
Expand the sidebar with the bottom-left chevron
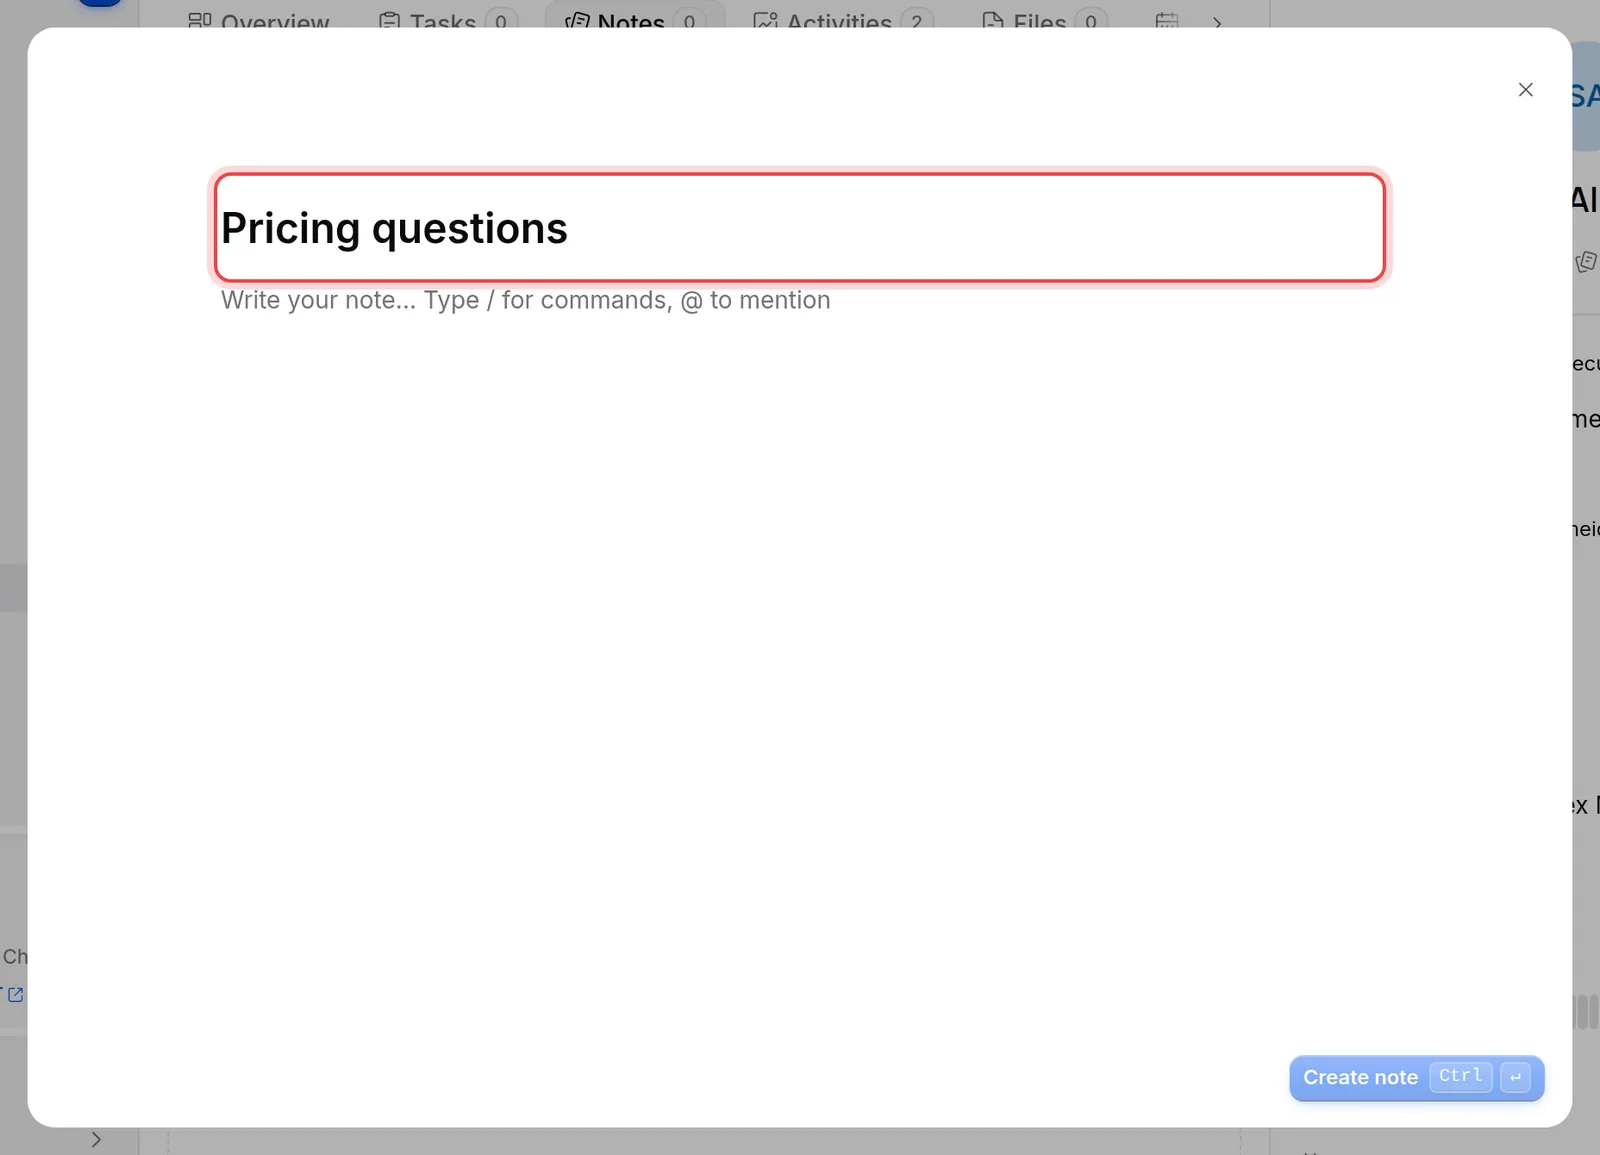[96, 1139]
